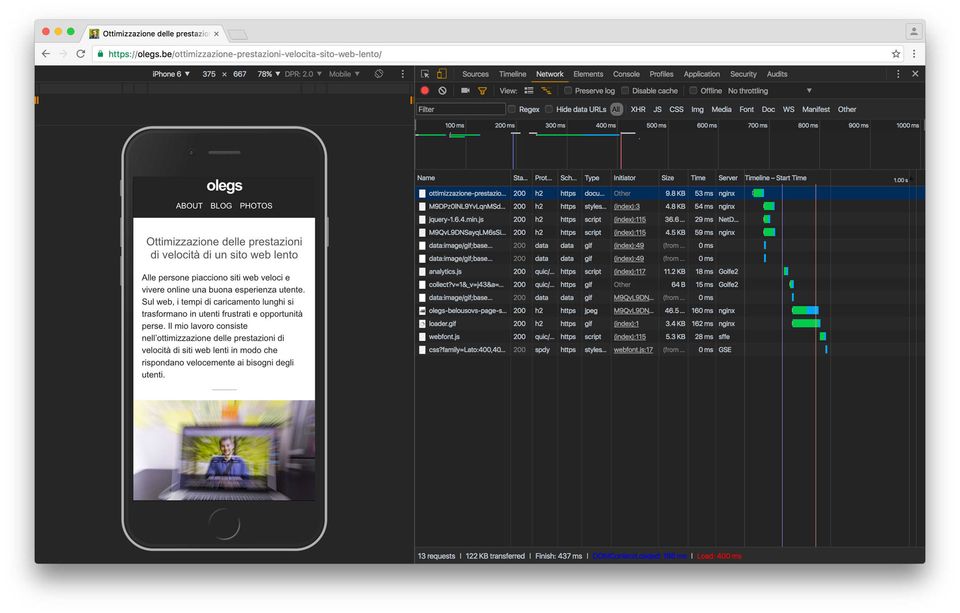Open the iPhone 6 device dropdown
The image size is (960, 613).
[171, 74]
